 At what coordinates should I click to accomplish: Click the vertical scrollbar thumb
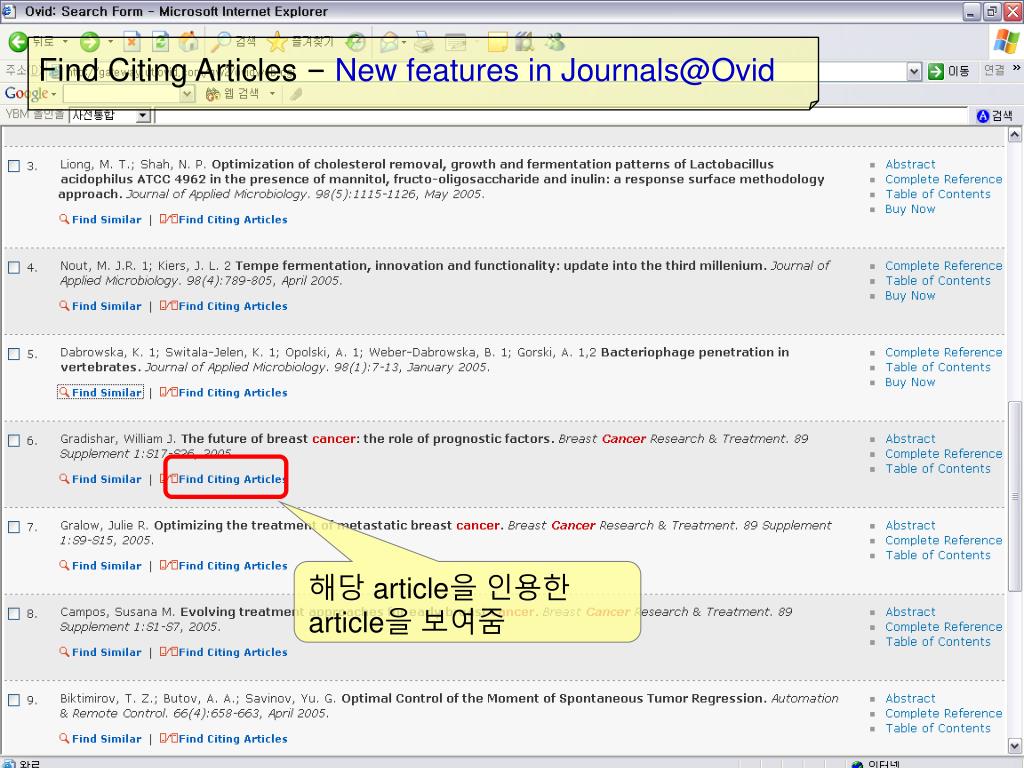click(x=1014, y=496)
